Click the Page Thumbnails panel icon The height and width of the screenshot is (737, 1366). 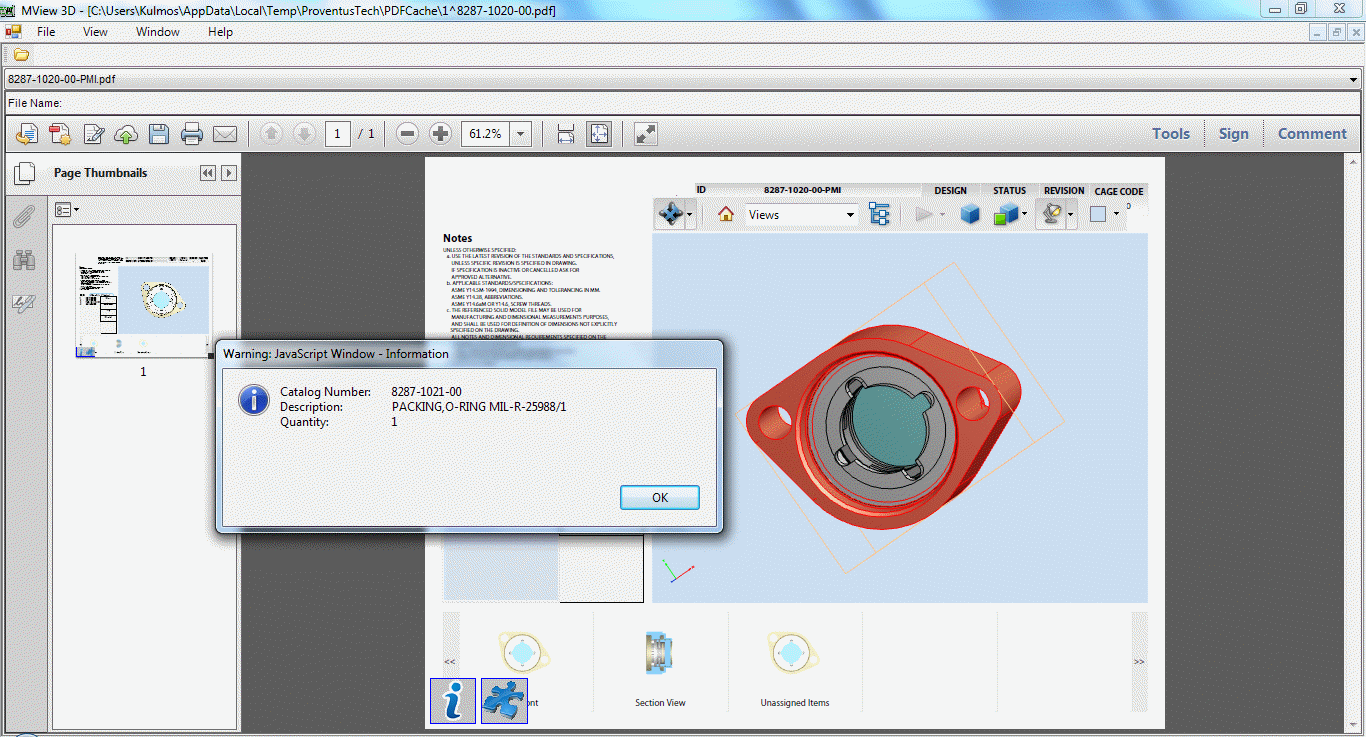point(24,174)
